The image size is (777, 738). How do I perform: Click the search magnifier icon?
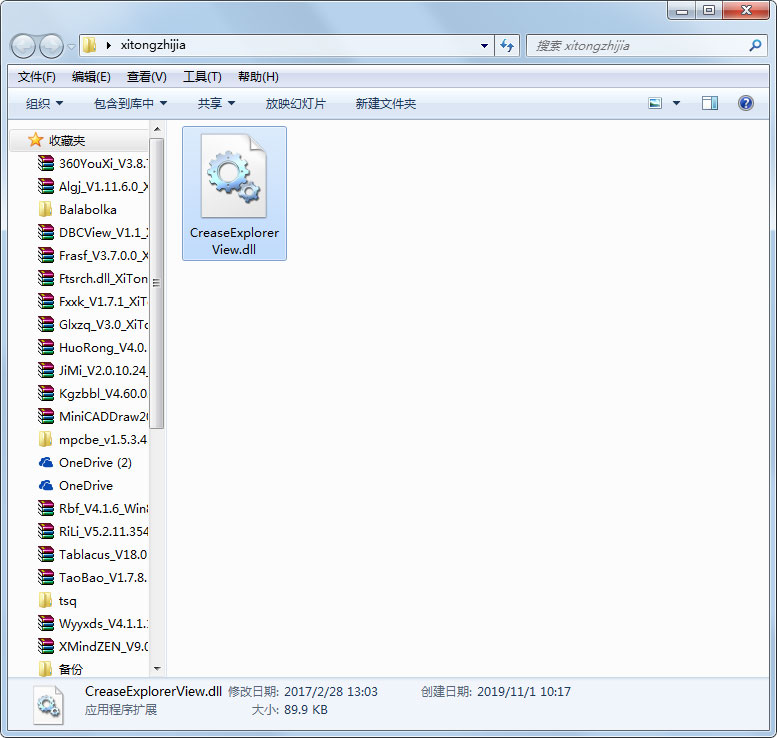pyautogui.click(x=755, y=46)
